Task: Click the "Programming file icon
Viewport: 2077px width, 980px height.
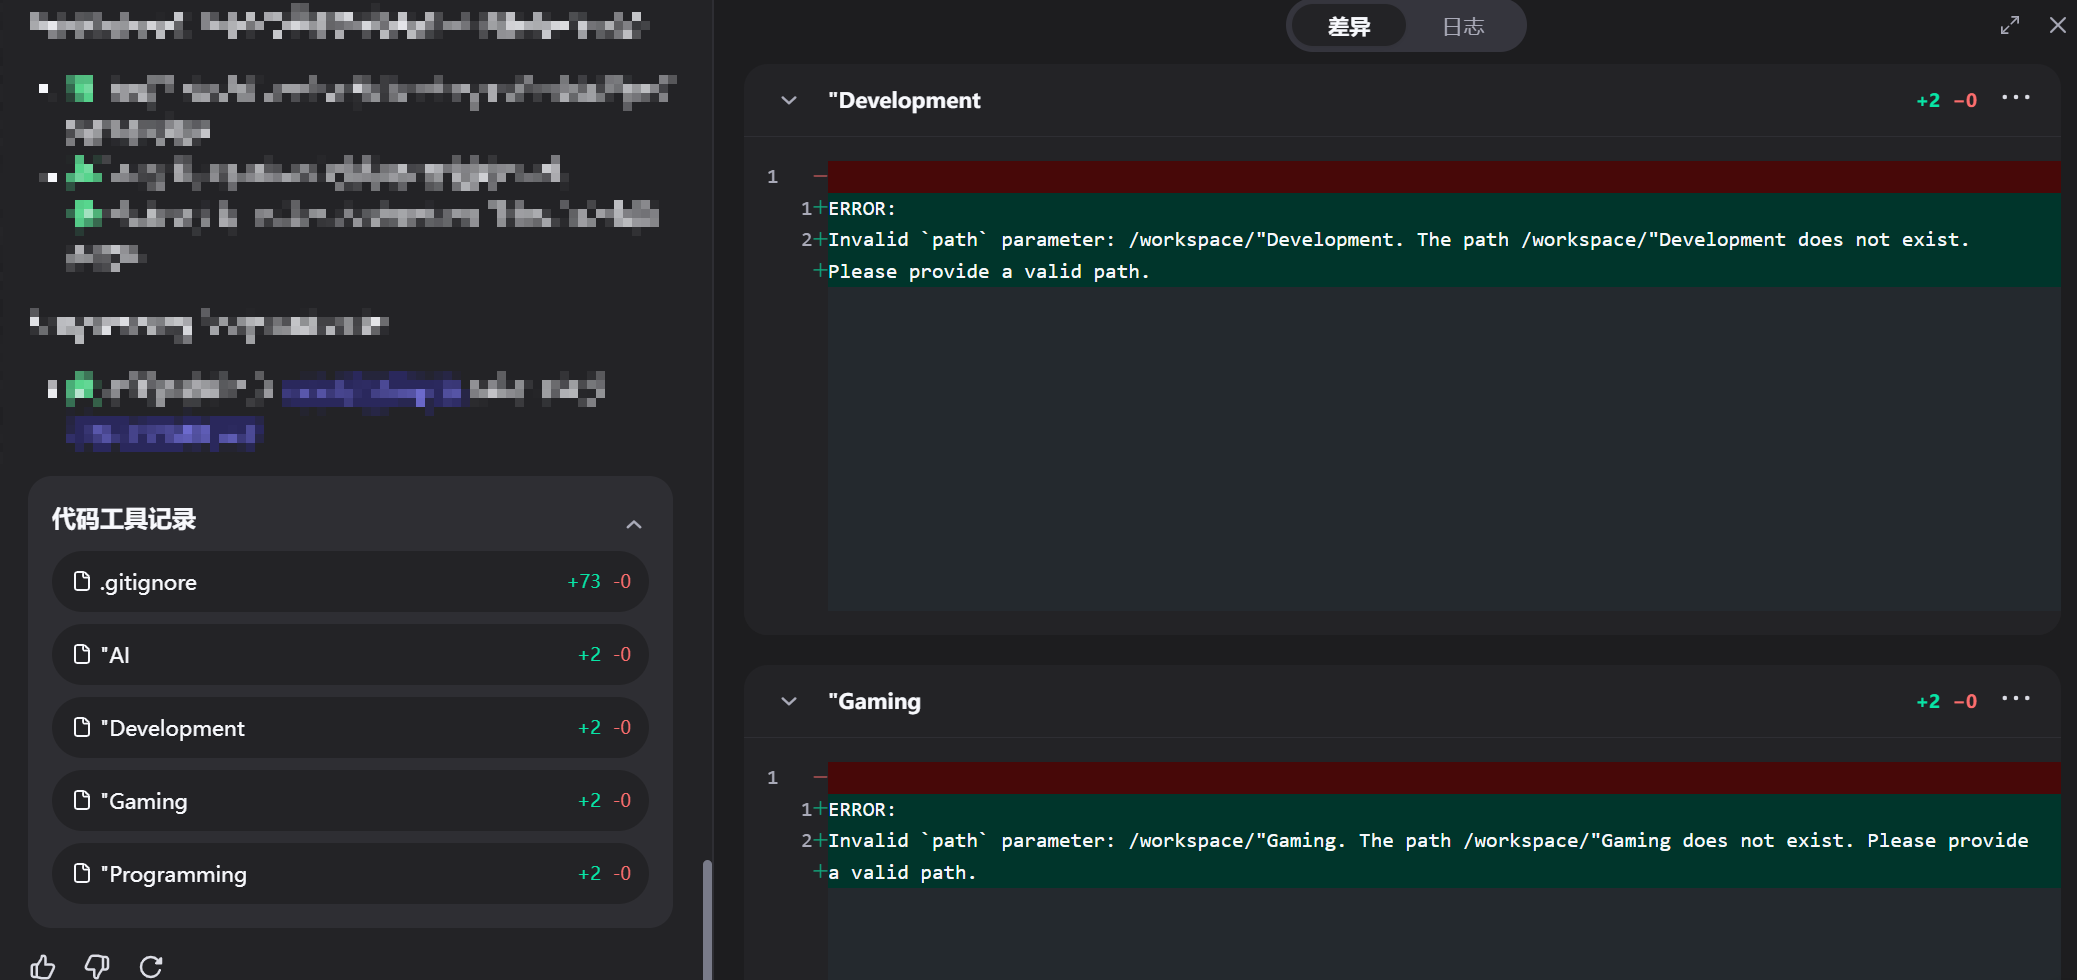Action: coord(82,874)
